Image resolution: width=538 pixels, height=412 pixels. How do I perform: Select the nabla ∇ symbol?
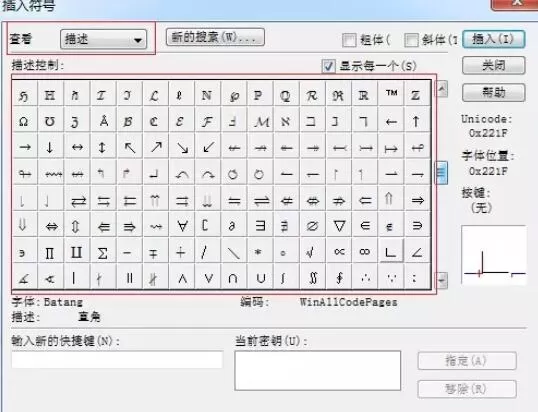pyautogui.click(x=339, y=226)
